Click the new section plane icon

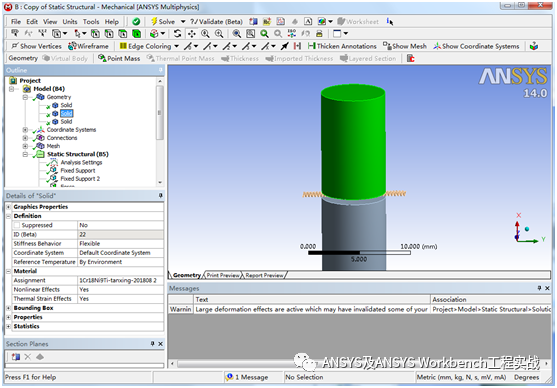(253, 22)
